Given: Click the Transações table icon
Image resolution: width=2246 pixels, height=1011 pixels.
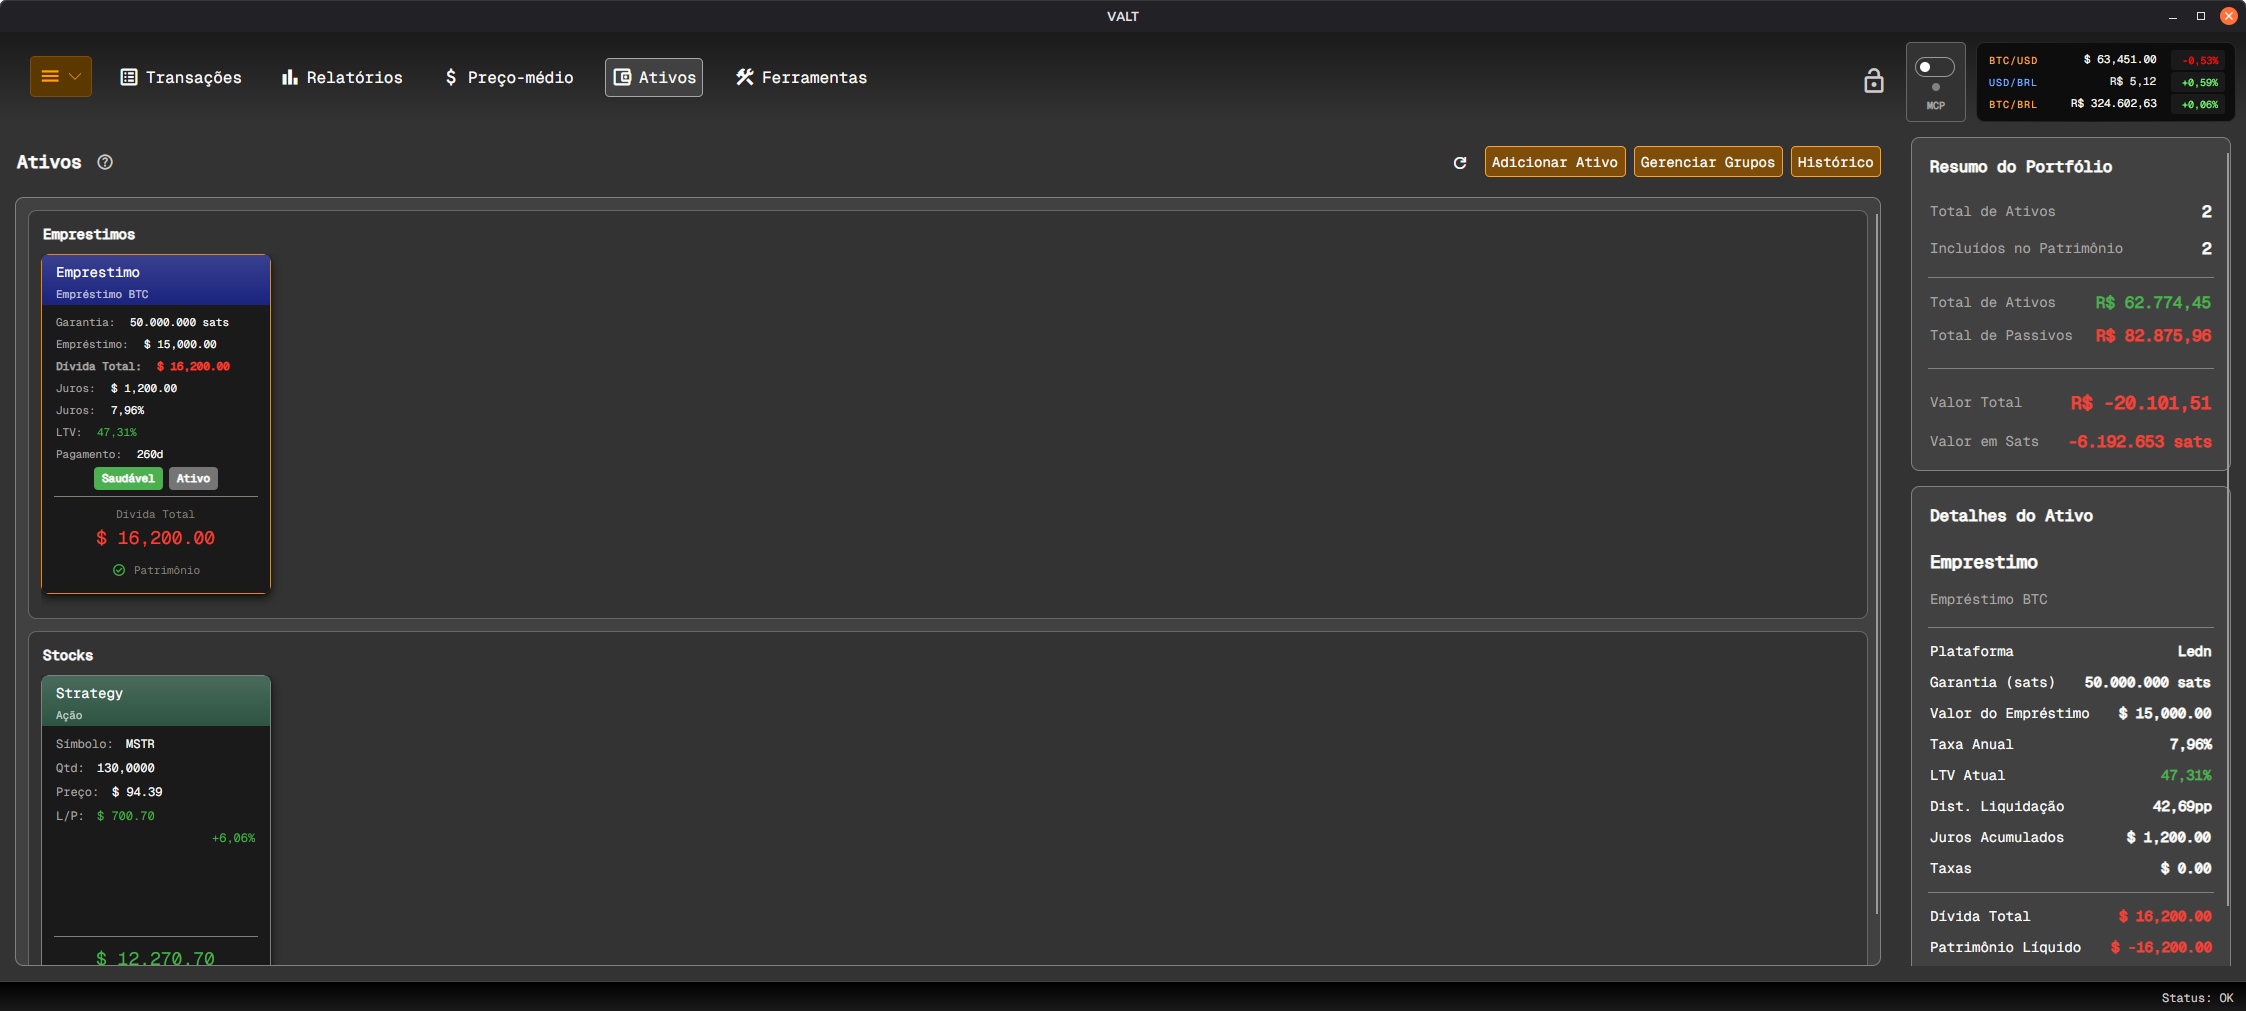Looking at the screenshot, I should 129,77.
